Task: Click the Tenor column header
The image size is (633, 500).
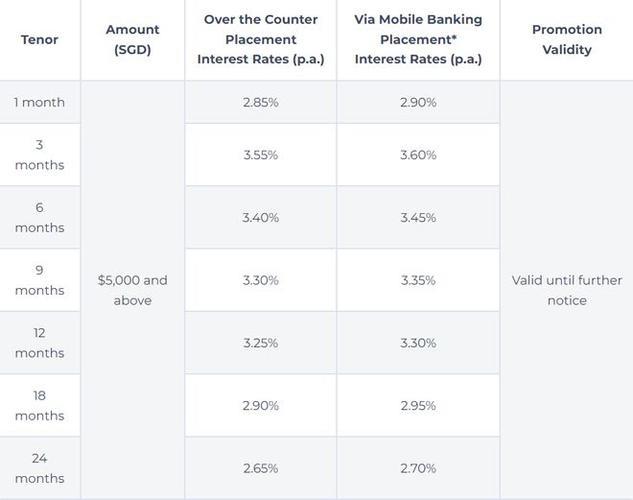Action: (40, 40)
